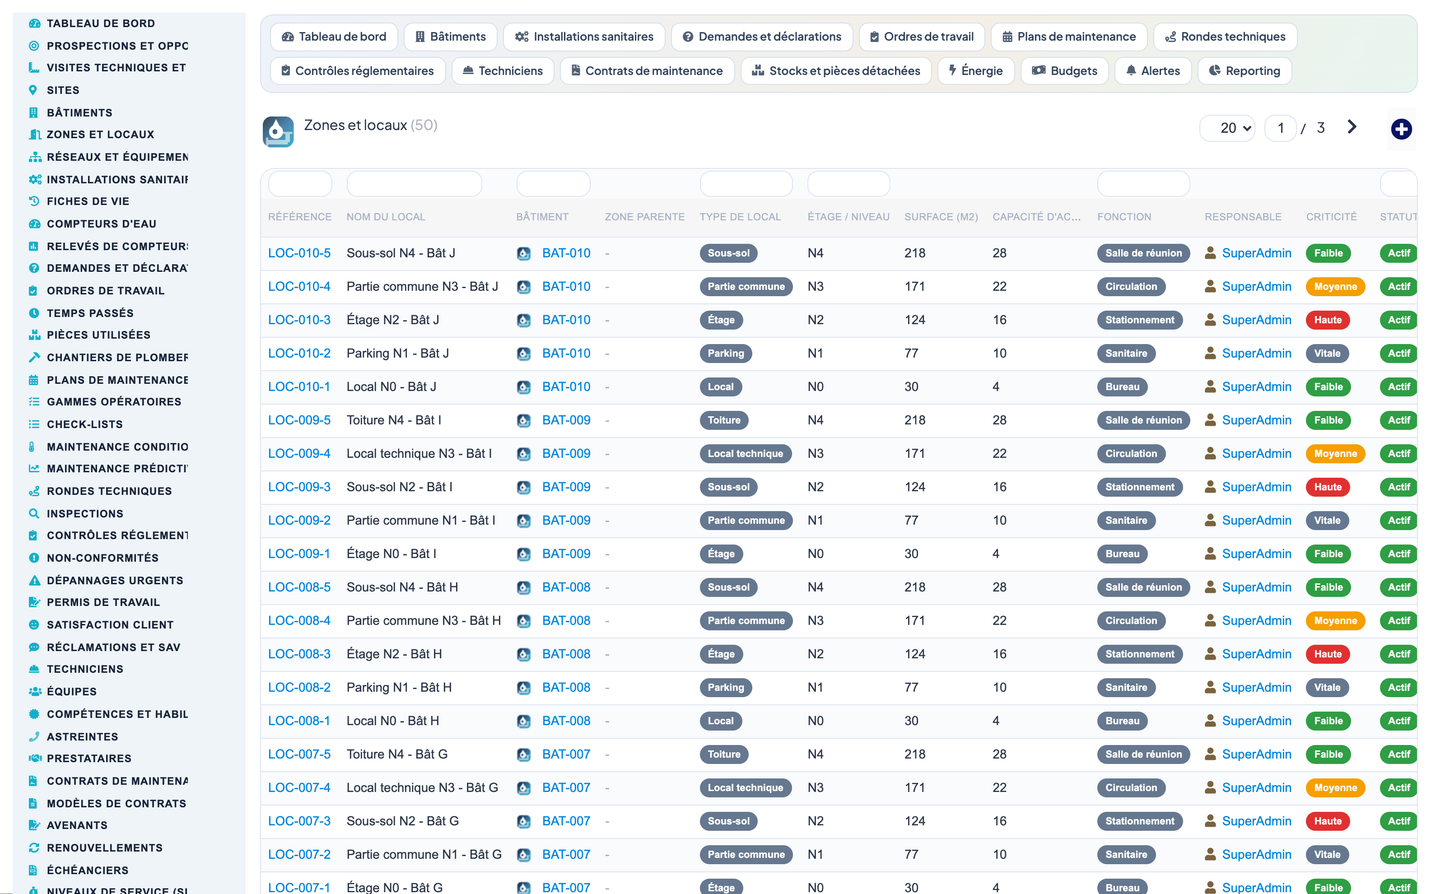Click the Permis de travail sidebar icon
The width and height of the screenshot is (1445, 894).
tap(34, 602)
